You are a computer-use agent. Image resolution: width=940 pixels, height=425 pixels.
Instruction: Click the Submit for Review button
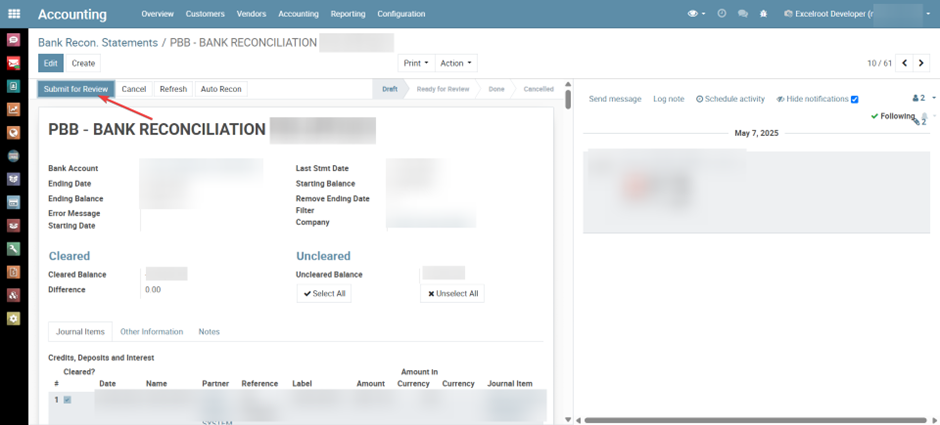tap(76, 89)
